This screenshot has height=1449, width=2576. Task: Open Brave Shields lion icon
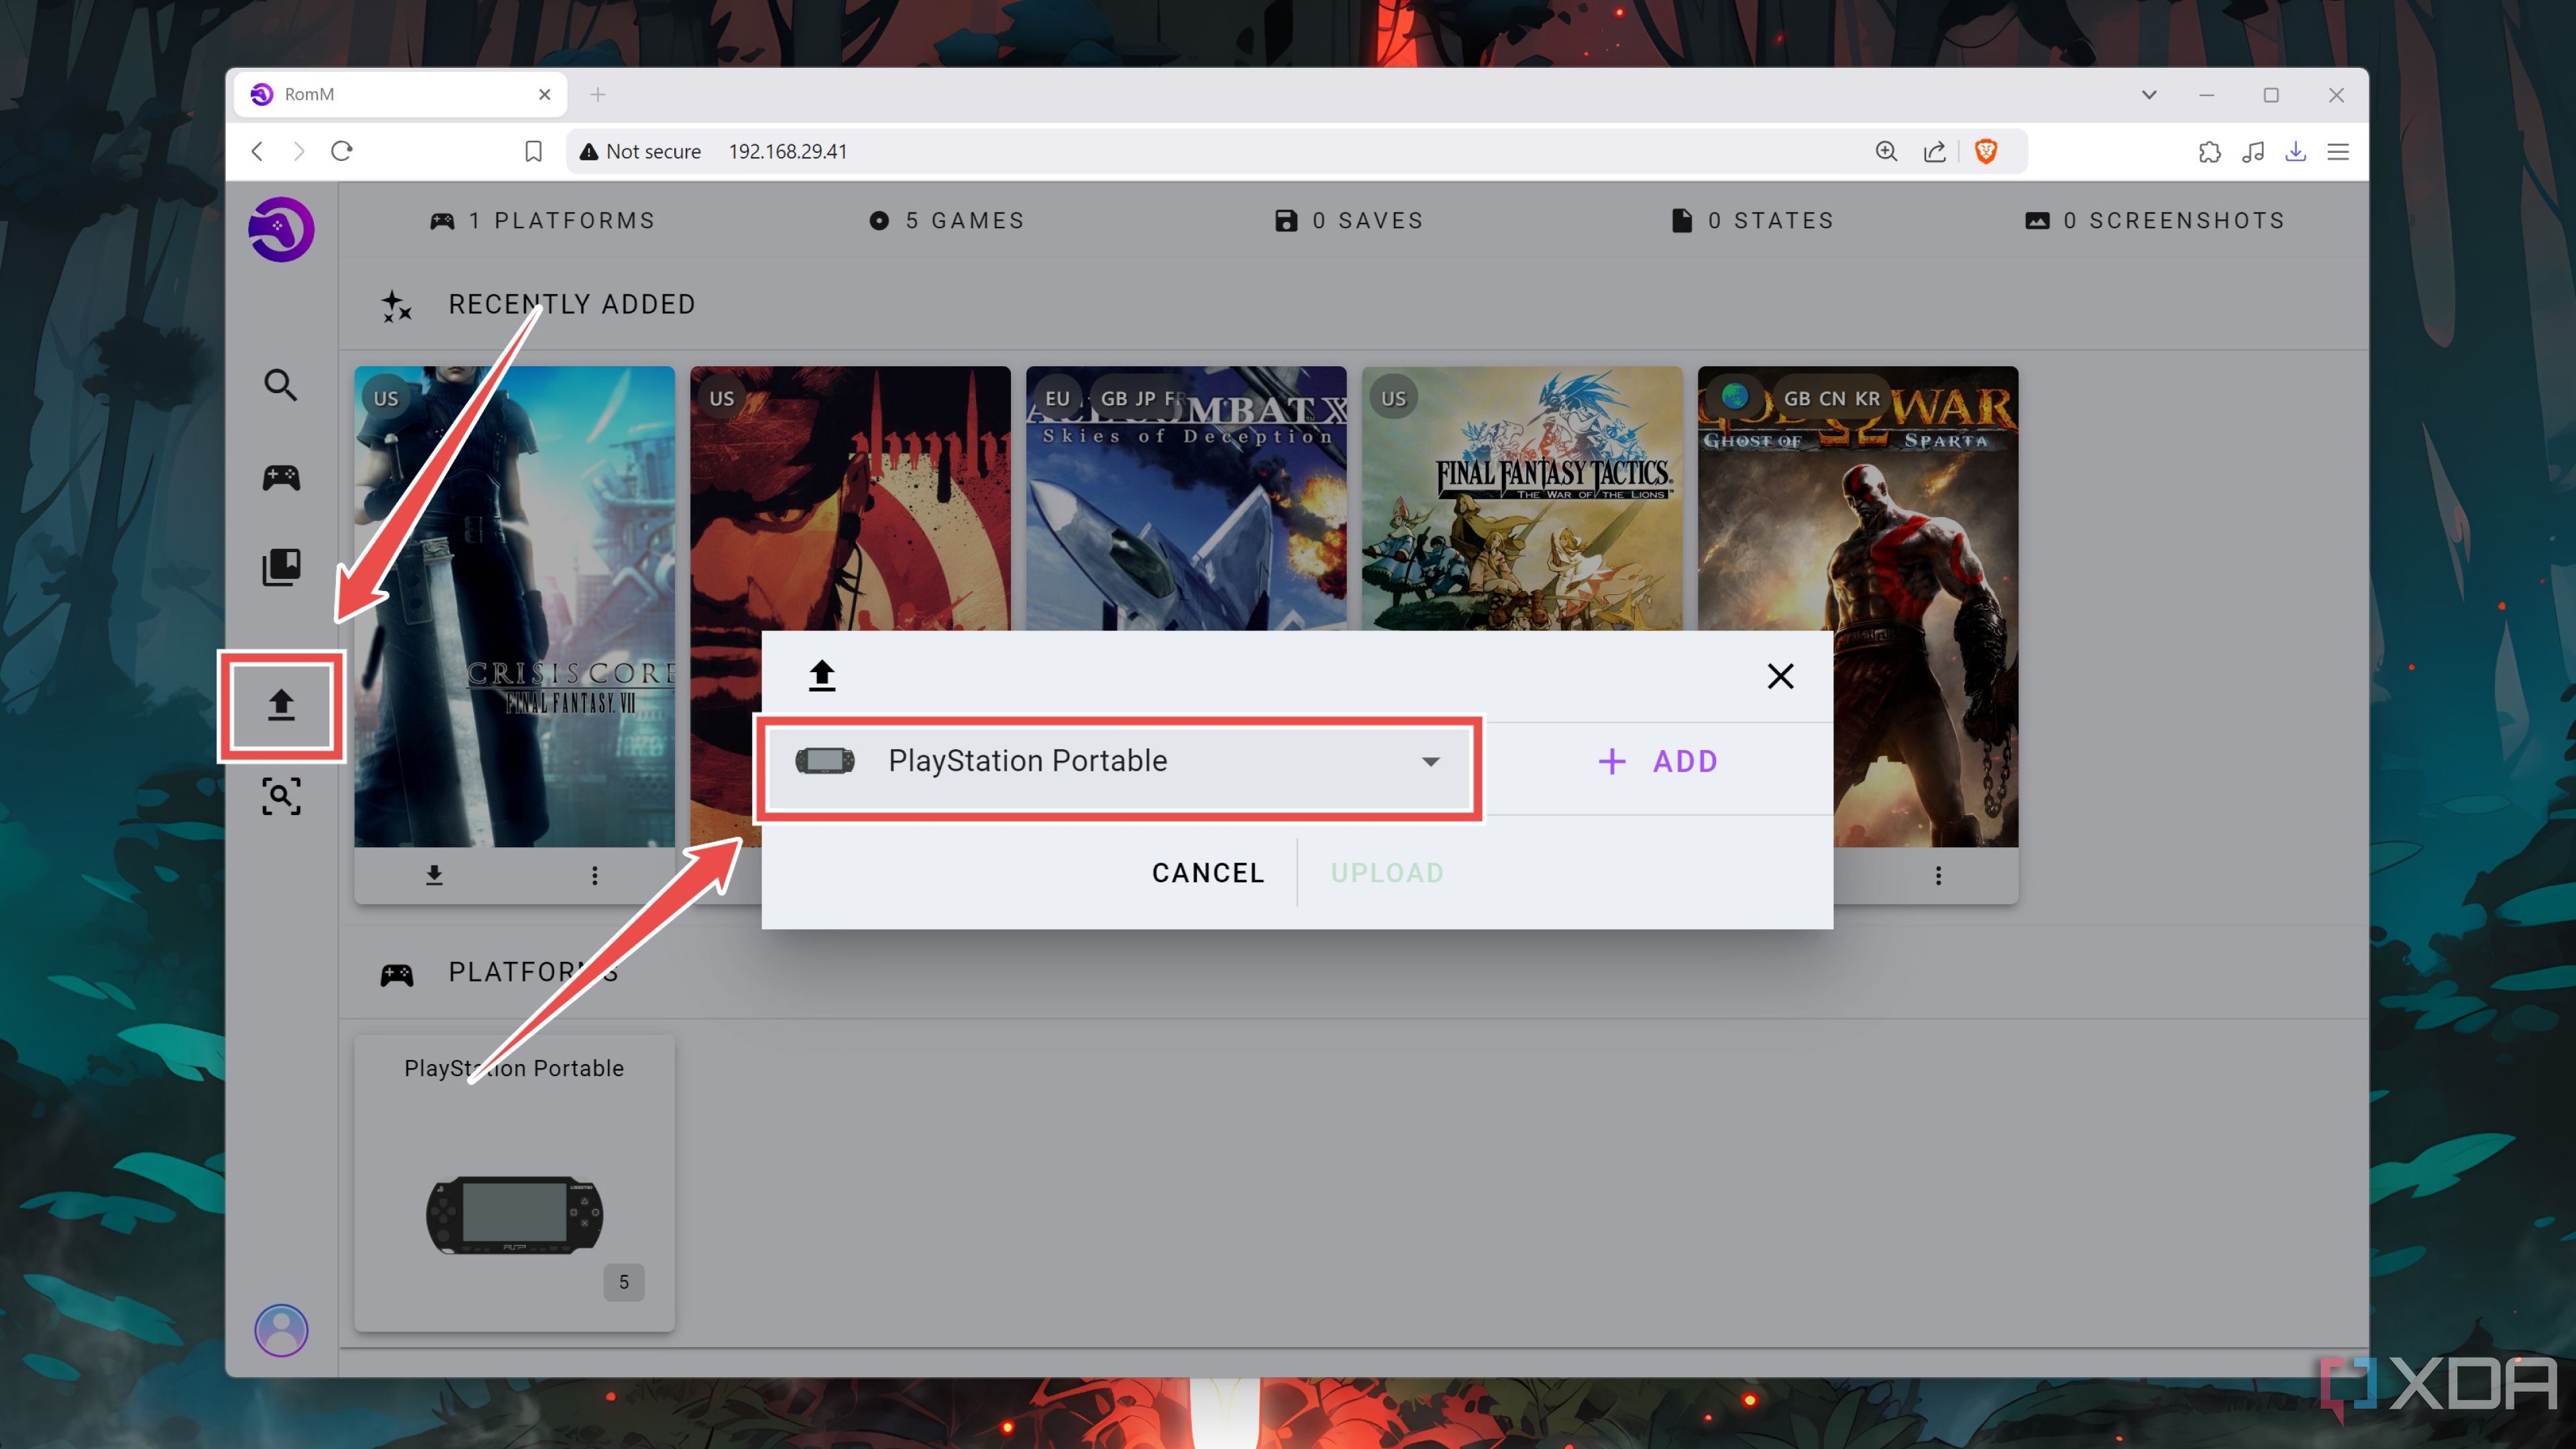point(1986,151)
